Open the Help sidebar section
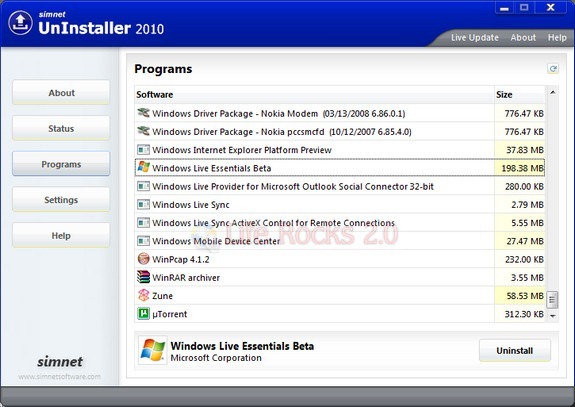575x407 pixels. 61,235
